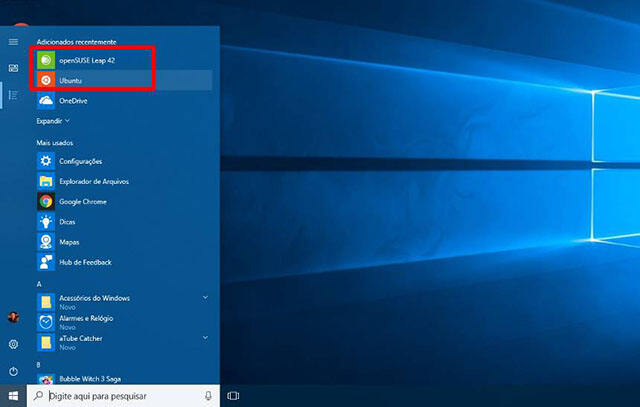This screenshot has width=640, height=407.
Task: Open Task View on the taskbar
Action: click(233, 396)
